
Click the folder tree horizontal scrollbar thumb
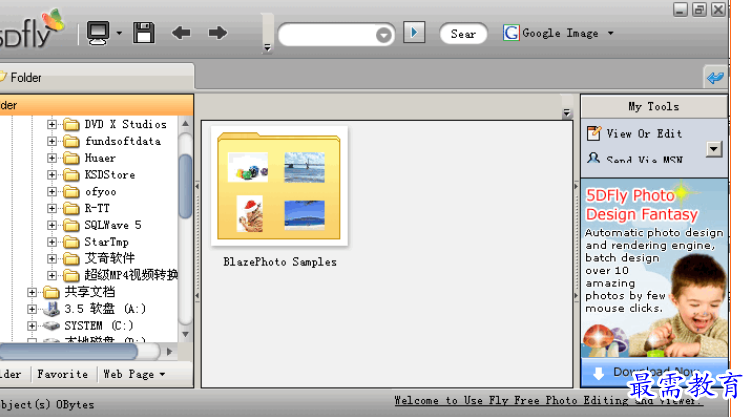[68, 352]
